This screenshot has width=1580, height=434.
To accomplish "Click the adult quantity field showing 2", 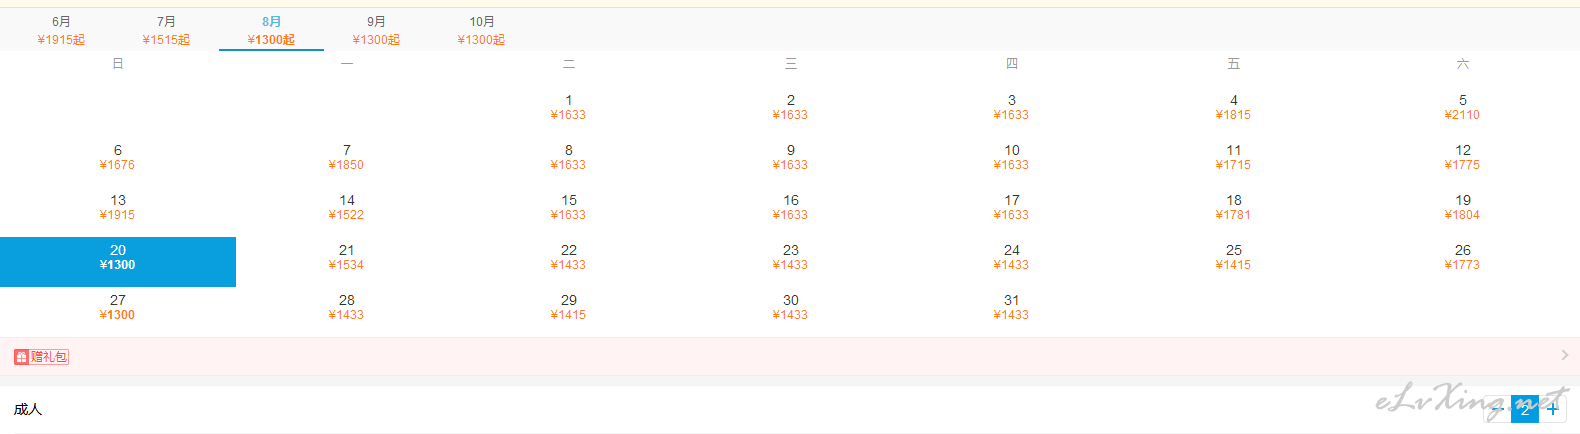I will (1525, 409).
